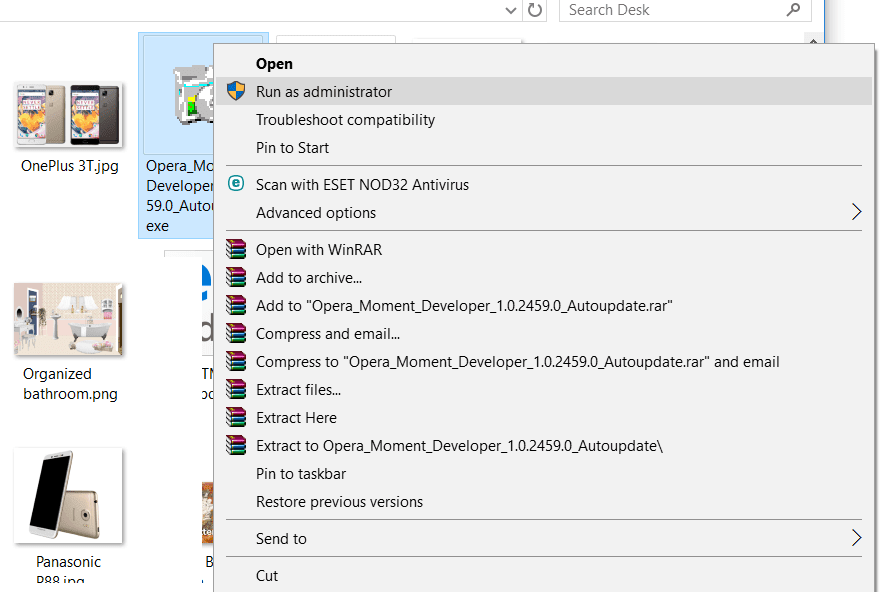Click the magnifier icon in Search Desk box
Viewport: 880px width, 592px height.
(793, 10)
